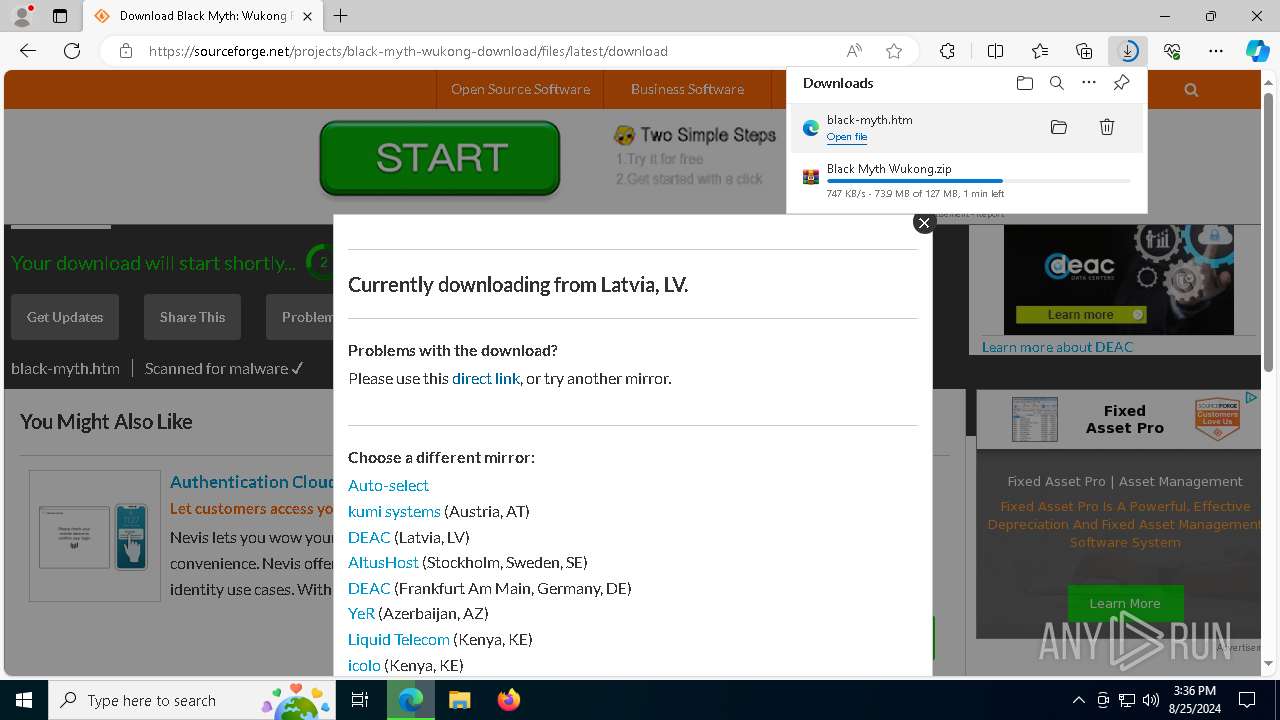The height and width of the screenshot is (720, 1280).
Task: Open downloads folder icon in panel
Action: point(1025,83)
